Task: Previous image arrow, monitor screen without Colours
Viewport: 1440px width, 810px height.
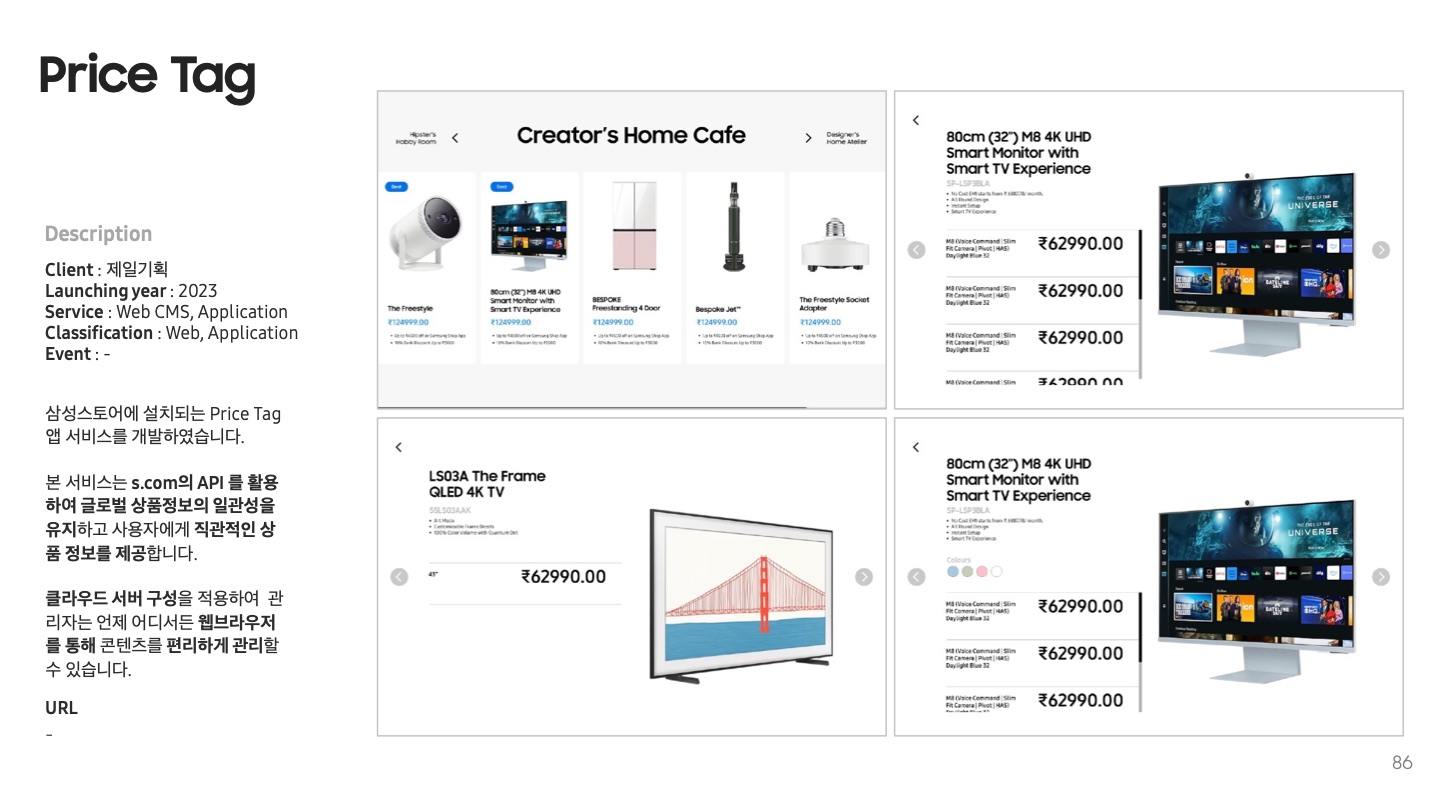Action: coord(916,250)
